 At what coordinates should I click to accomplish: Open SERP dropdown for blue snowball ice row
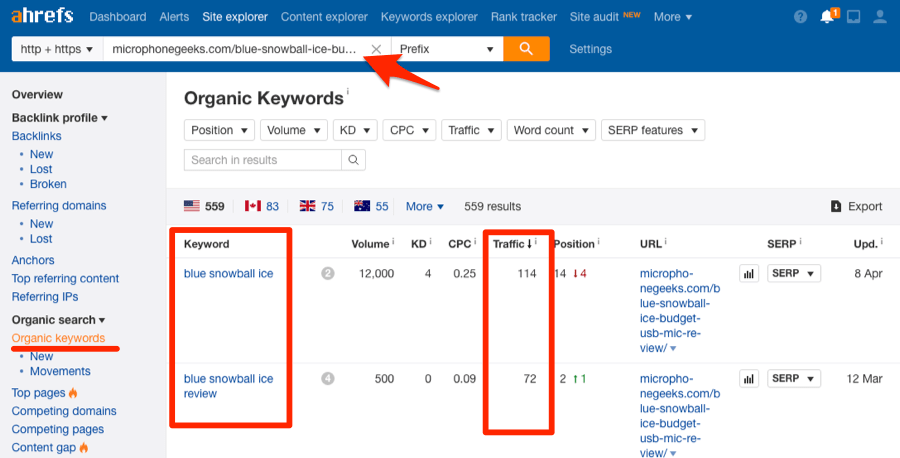pos(794,273)
